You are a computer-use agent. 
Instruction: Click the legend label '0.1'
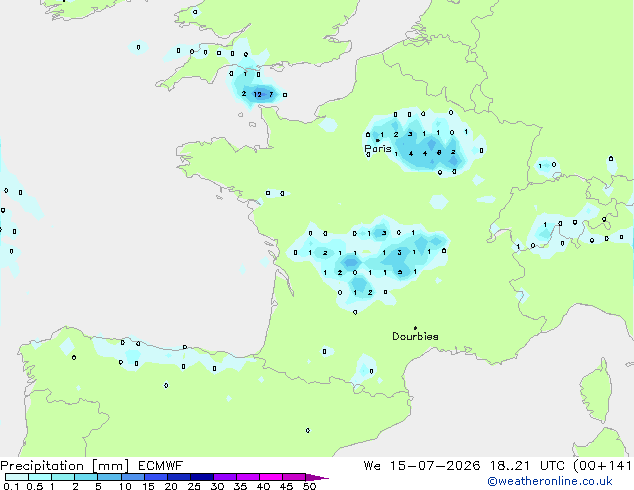(11, 486)
